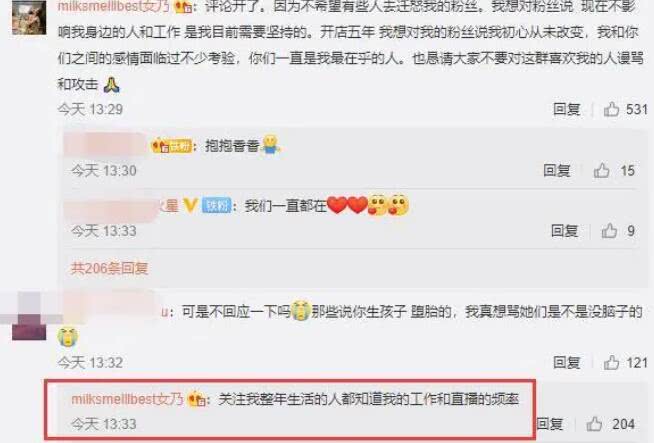Expand 共206条回复 replies
This screenshot has height=443, width=654.
pyautogui.click(x=109, y=268)
